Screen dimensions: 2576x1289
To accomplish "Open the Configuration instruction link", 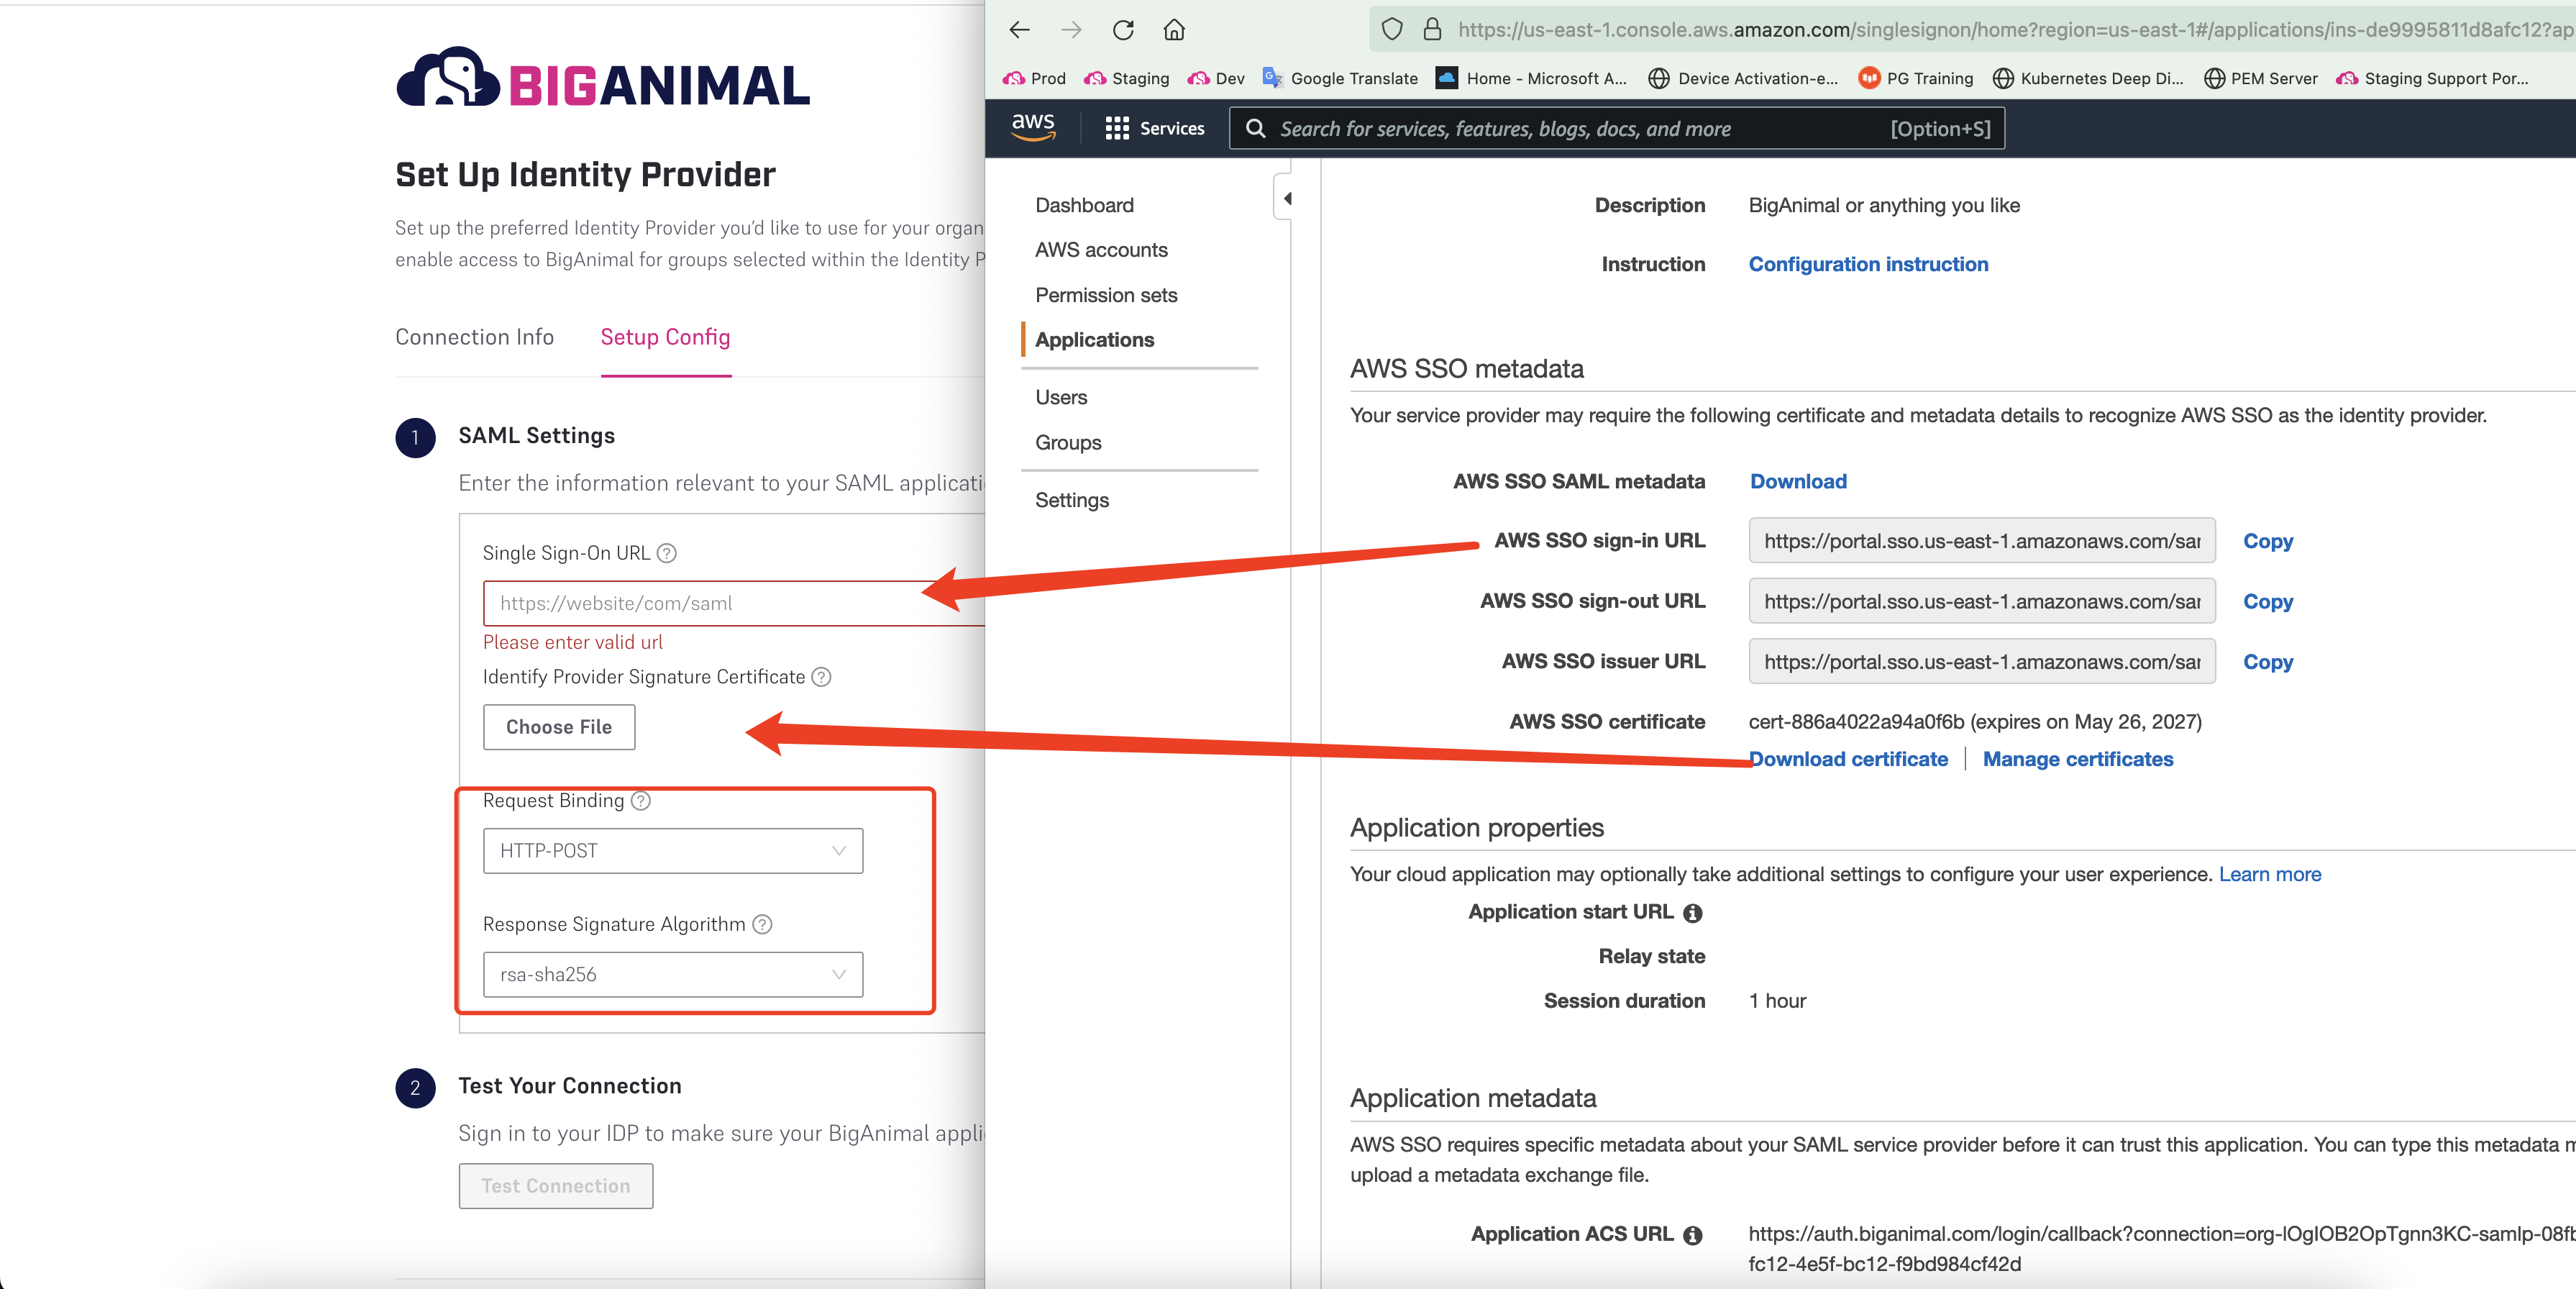I will point(1868,264).
